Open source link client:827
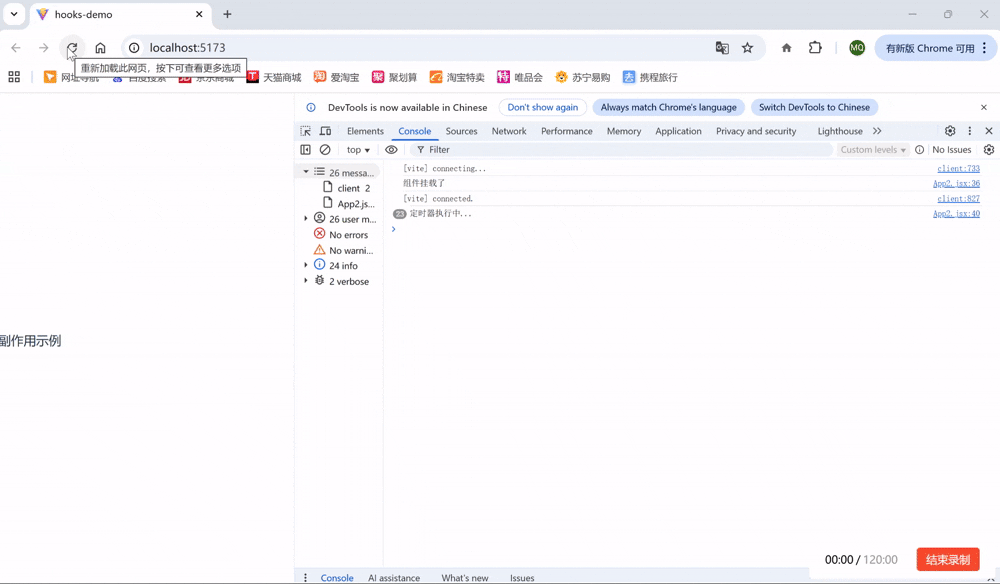Viewport: 1000px width, 584px height. coord(958,198)
